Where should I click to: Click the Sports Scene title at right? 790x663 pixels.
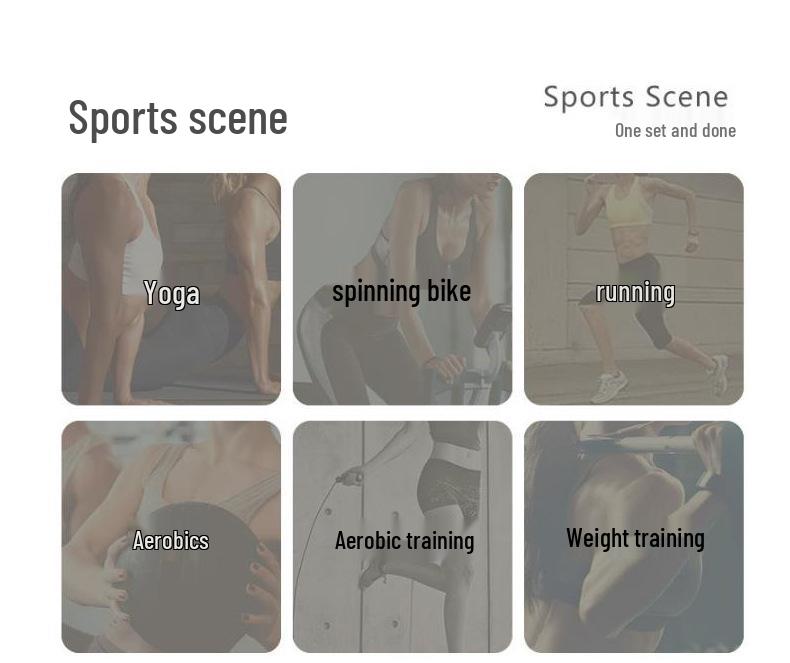click(x=636, y=97)
